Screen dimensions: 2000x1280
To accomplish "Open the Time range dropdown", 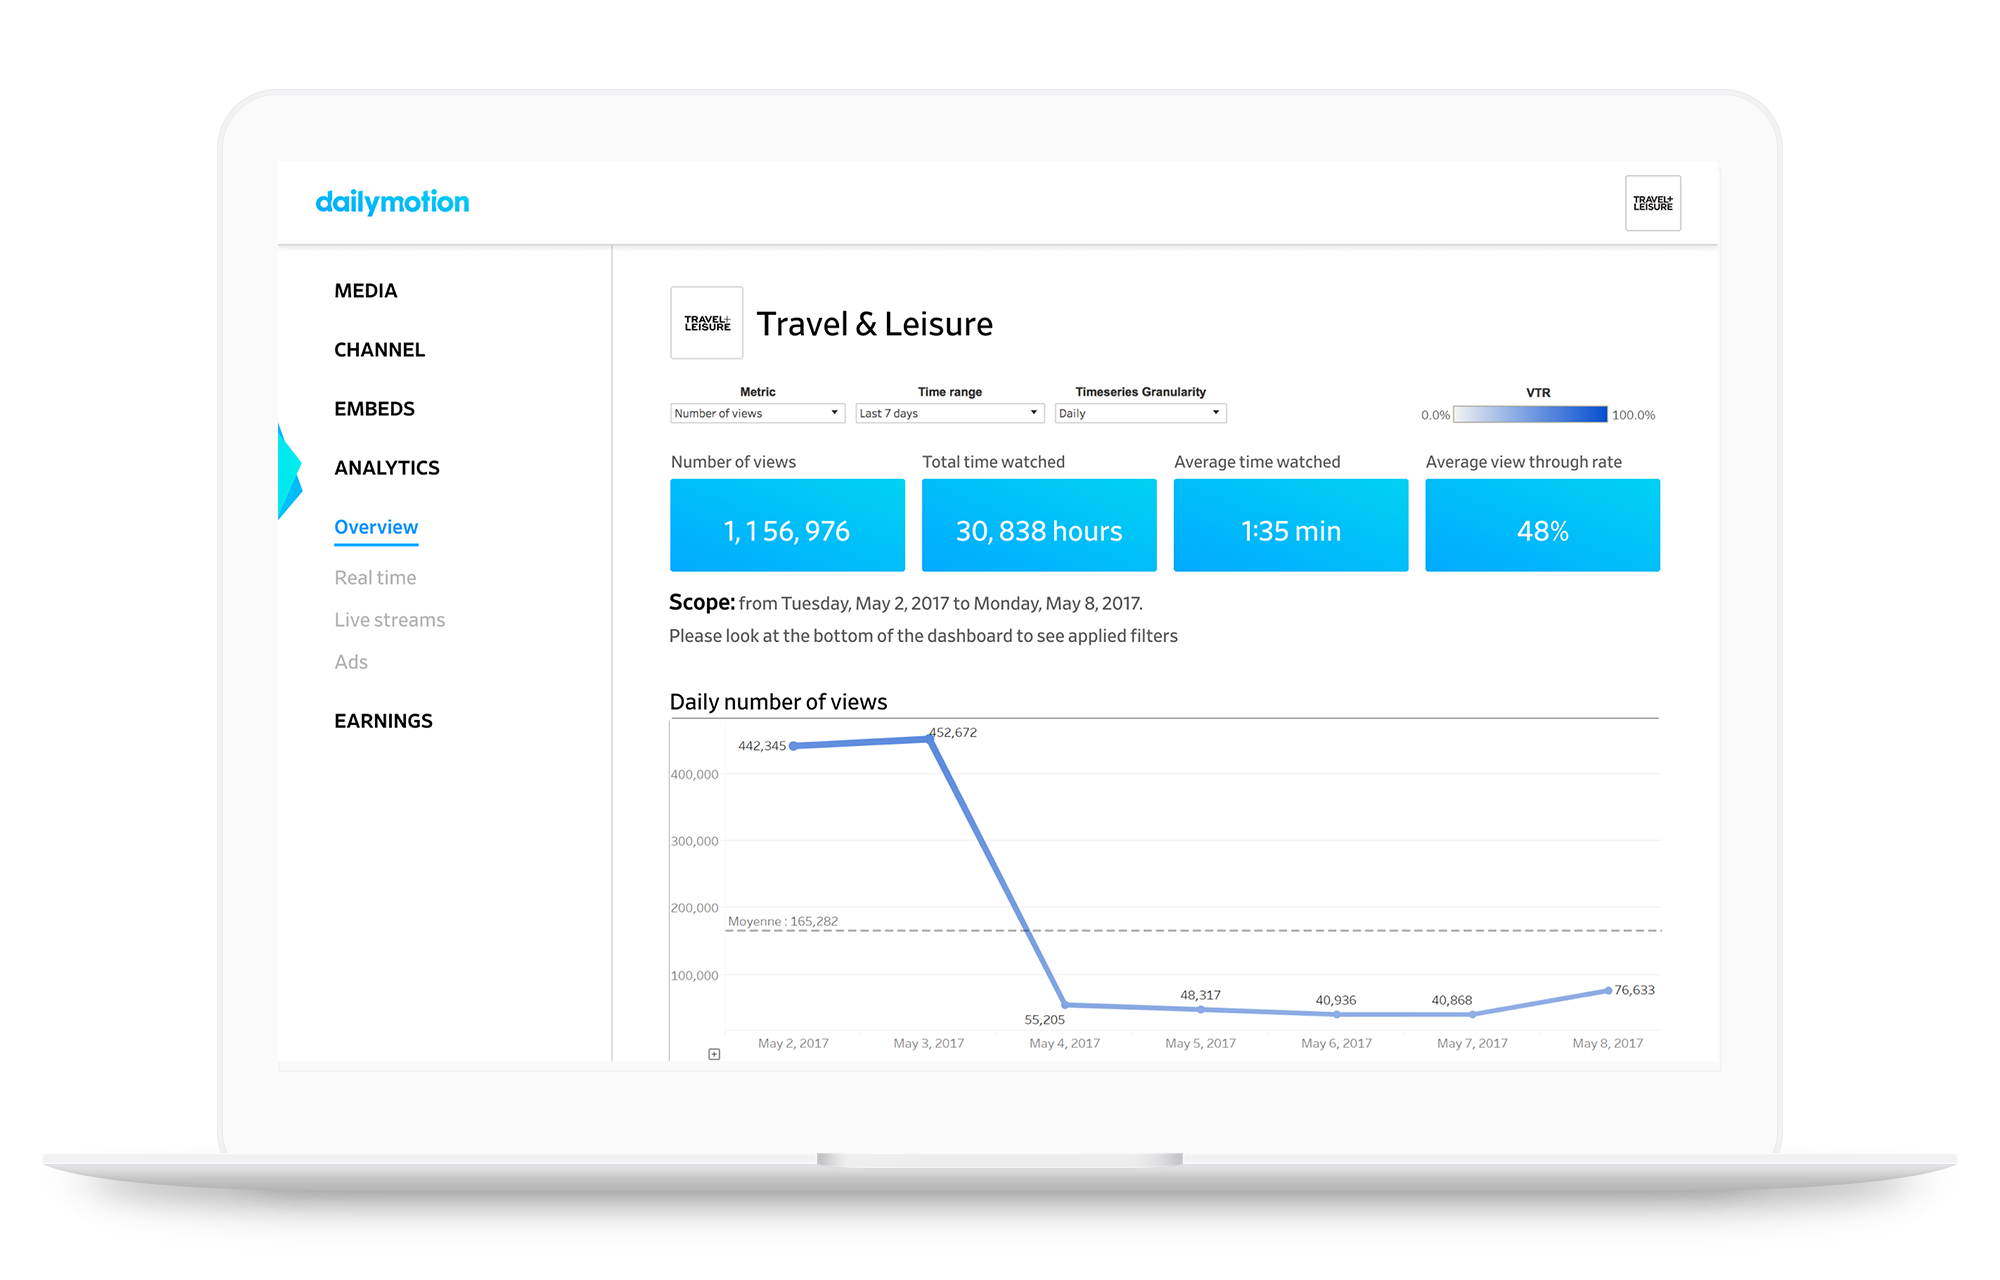I will [949, 413].
